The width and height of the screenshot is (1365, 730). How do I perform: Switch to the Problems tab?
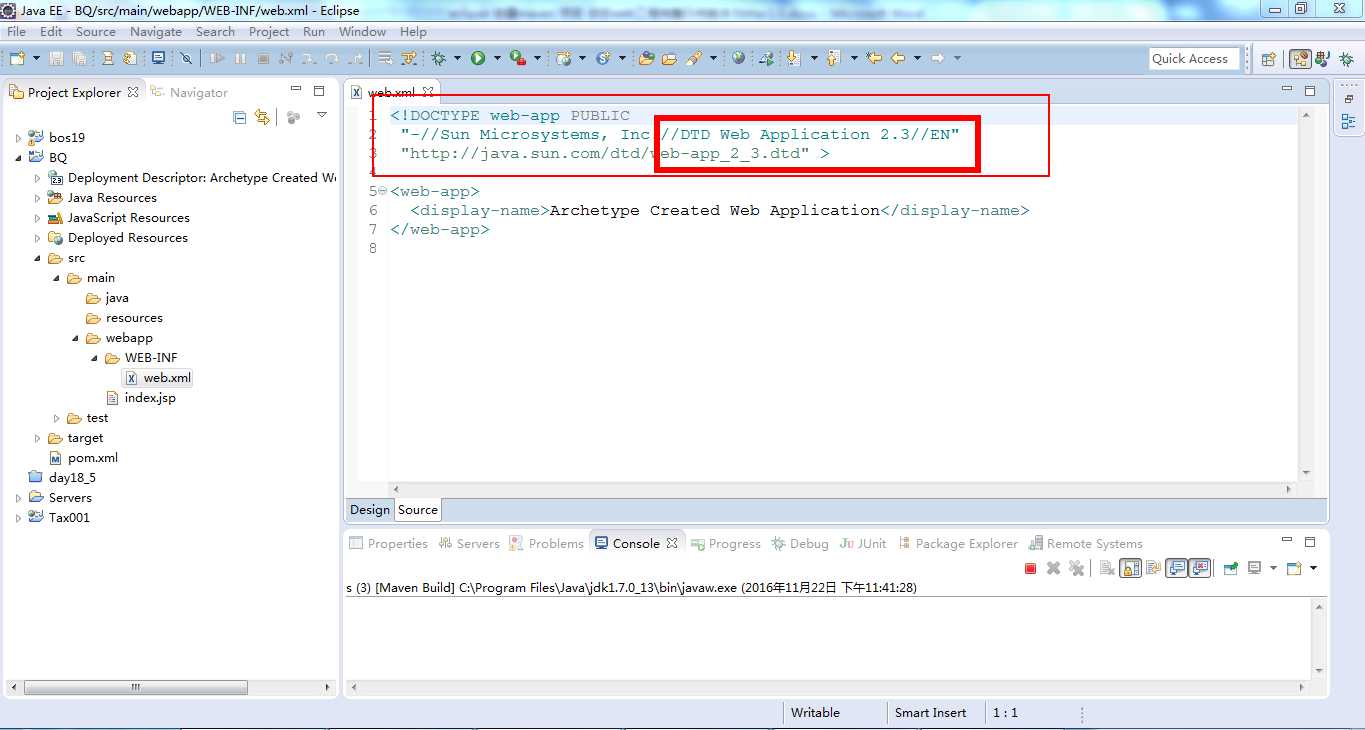pyautogui.click(x=546, y=543)
